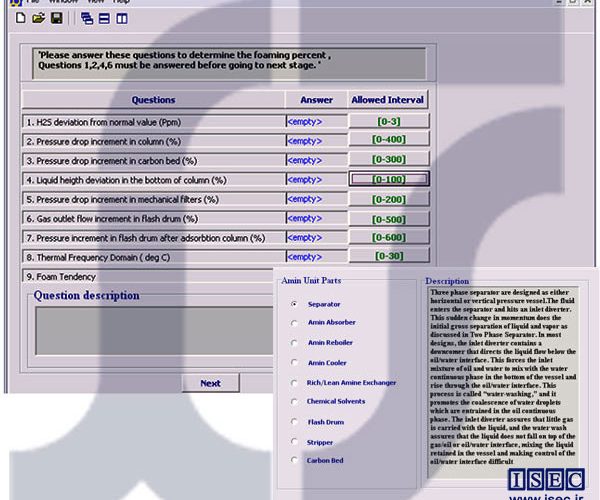Click question '7. Pressure increment in flash drum after adsorbtion column'
The height and width of the screenshot is (500, 600).
pyautogui.click(x=154, y=238)
